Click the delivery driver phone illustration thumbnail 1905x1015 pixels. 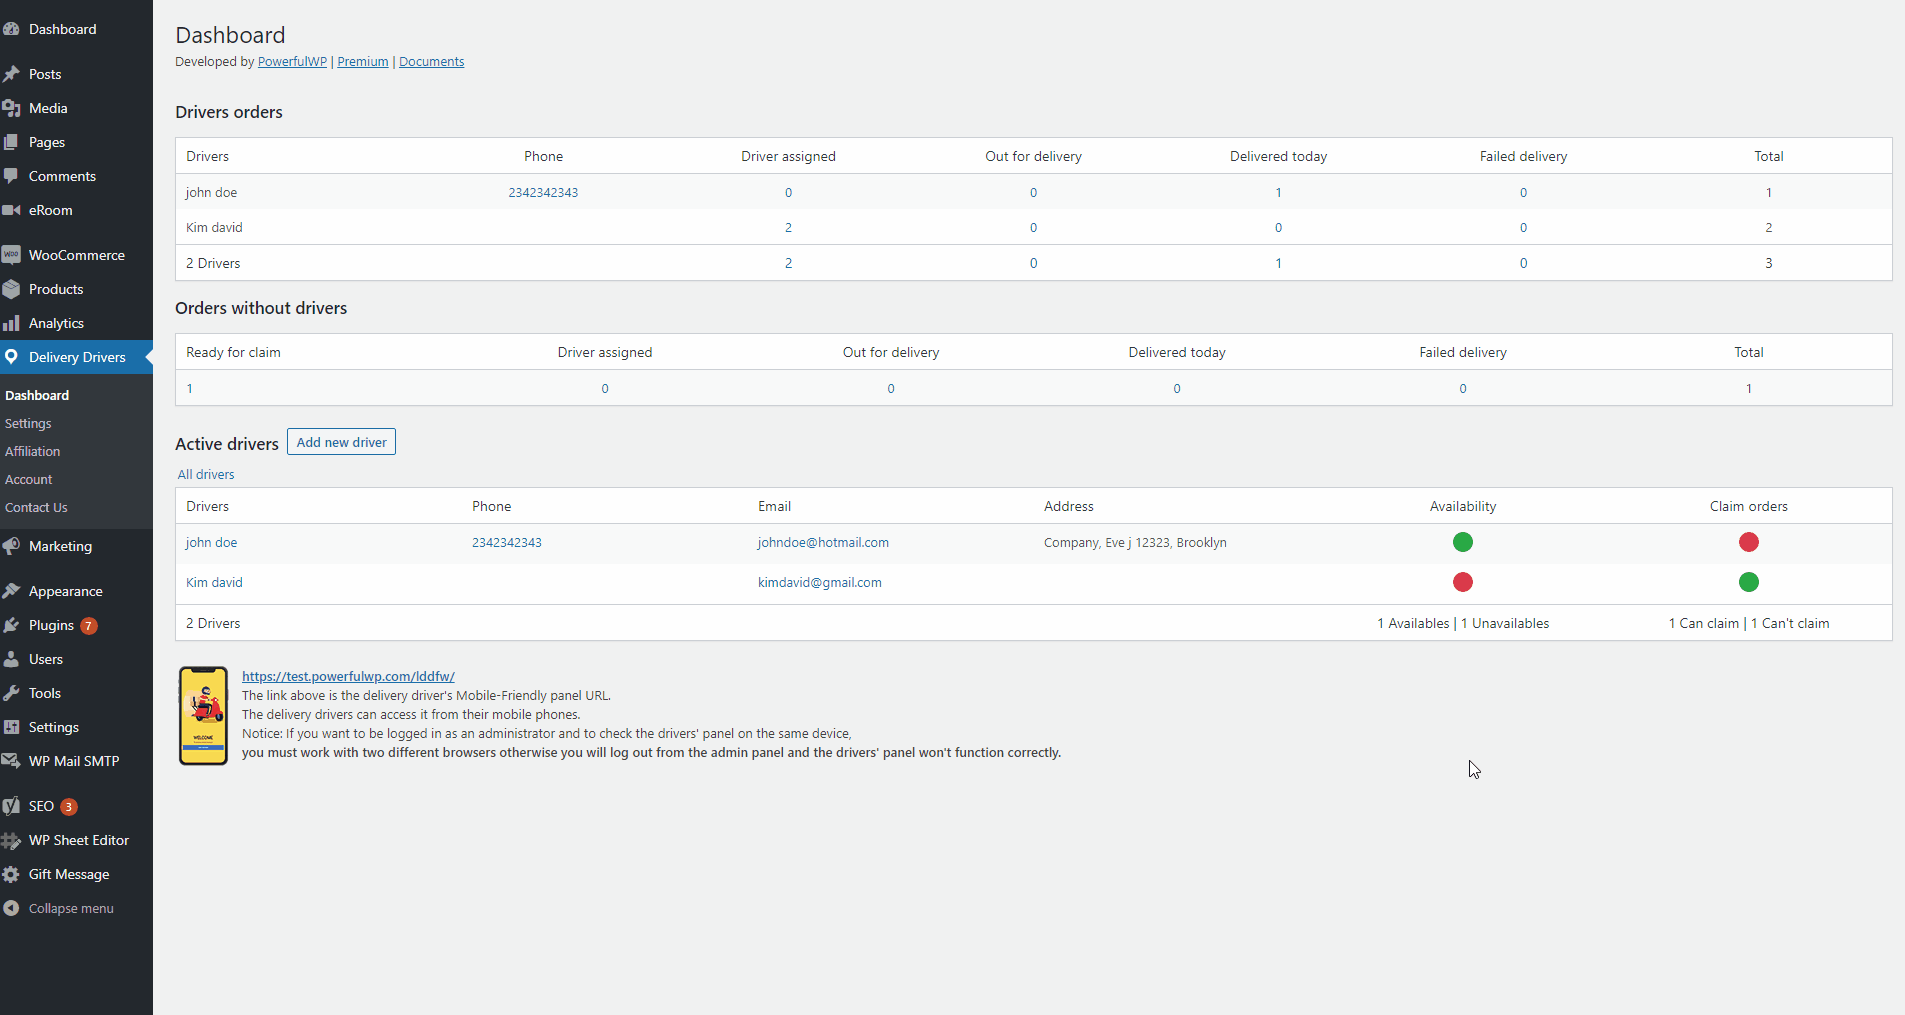(x=203, y=715)
